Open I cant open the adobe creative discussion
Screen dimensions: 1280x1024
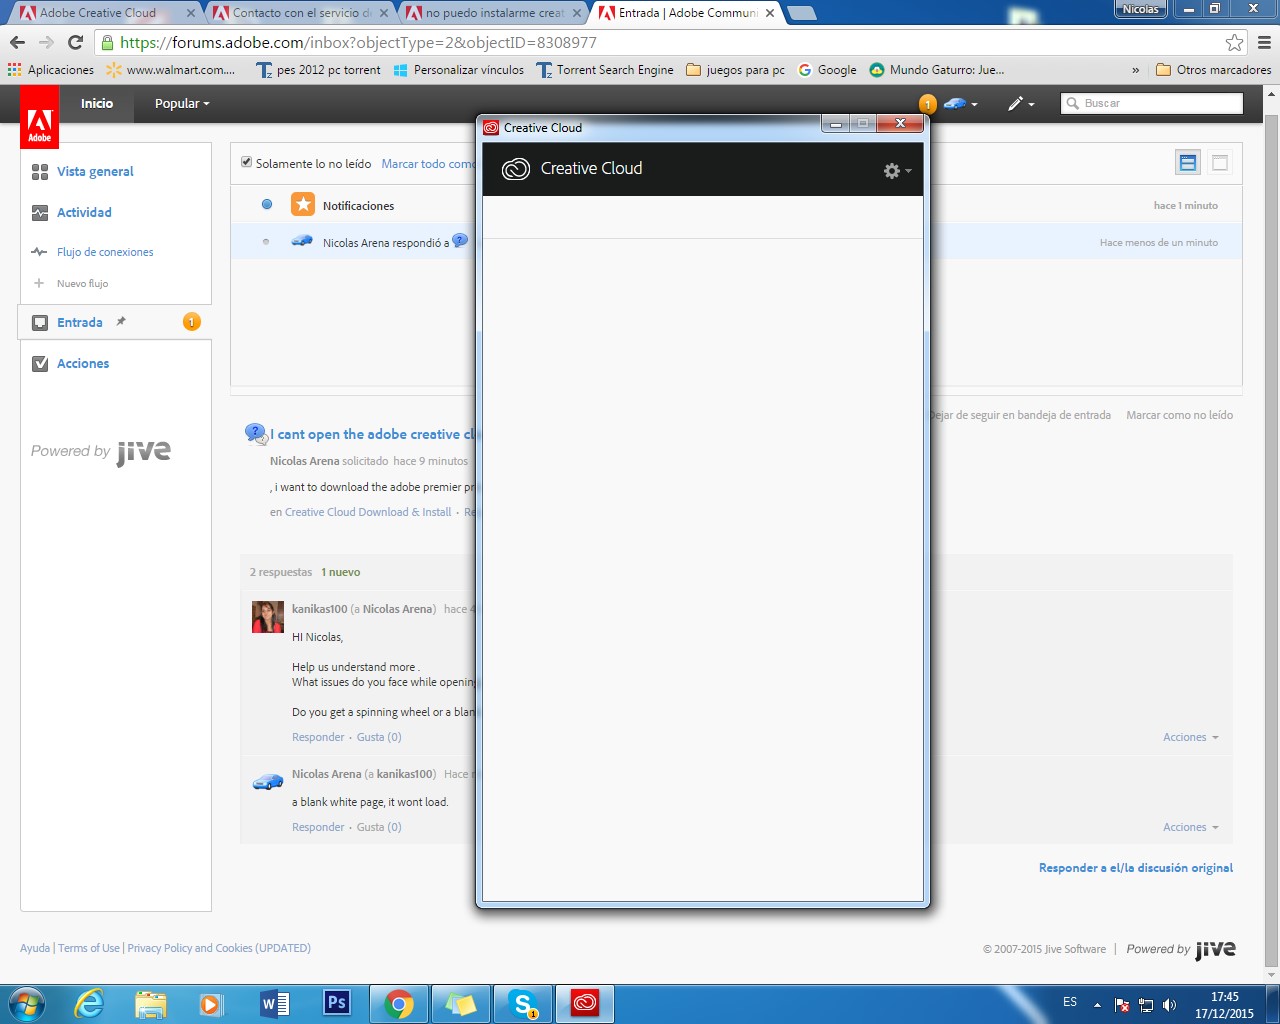click(374, 434)
